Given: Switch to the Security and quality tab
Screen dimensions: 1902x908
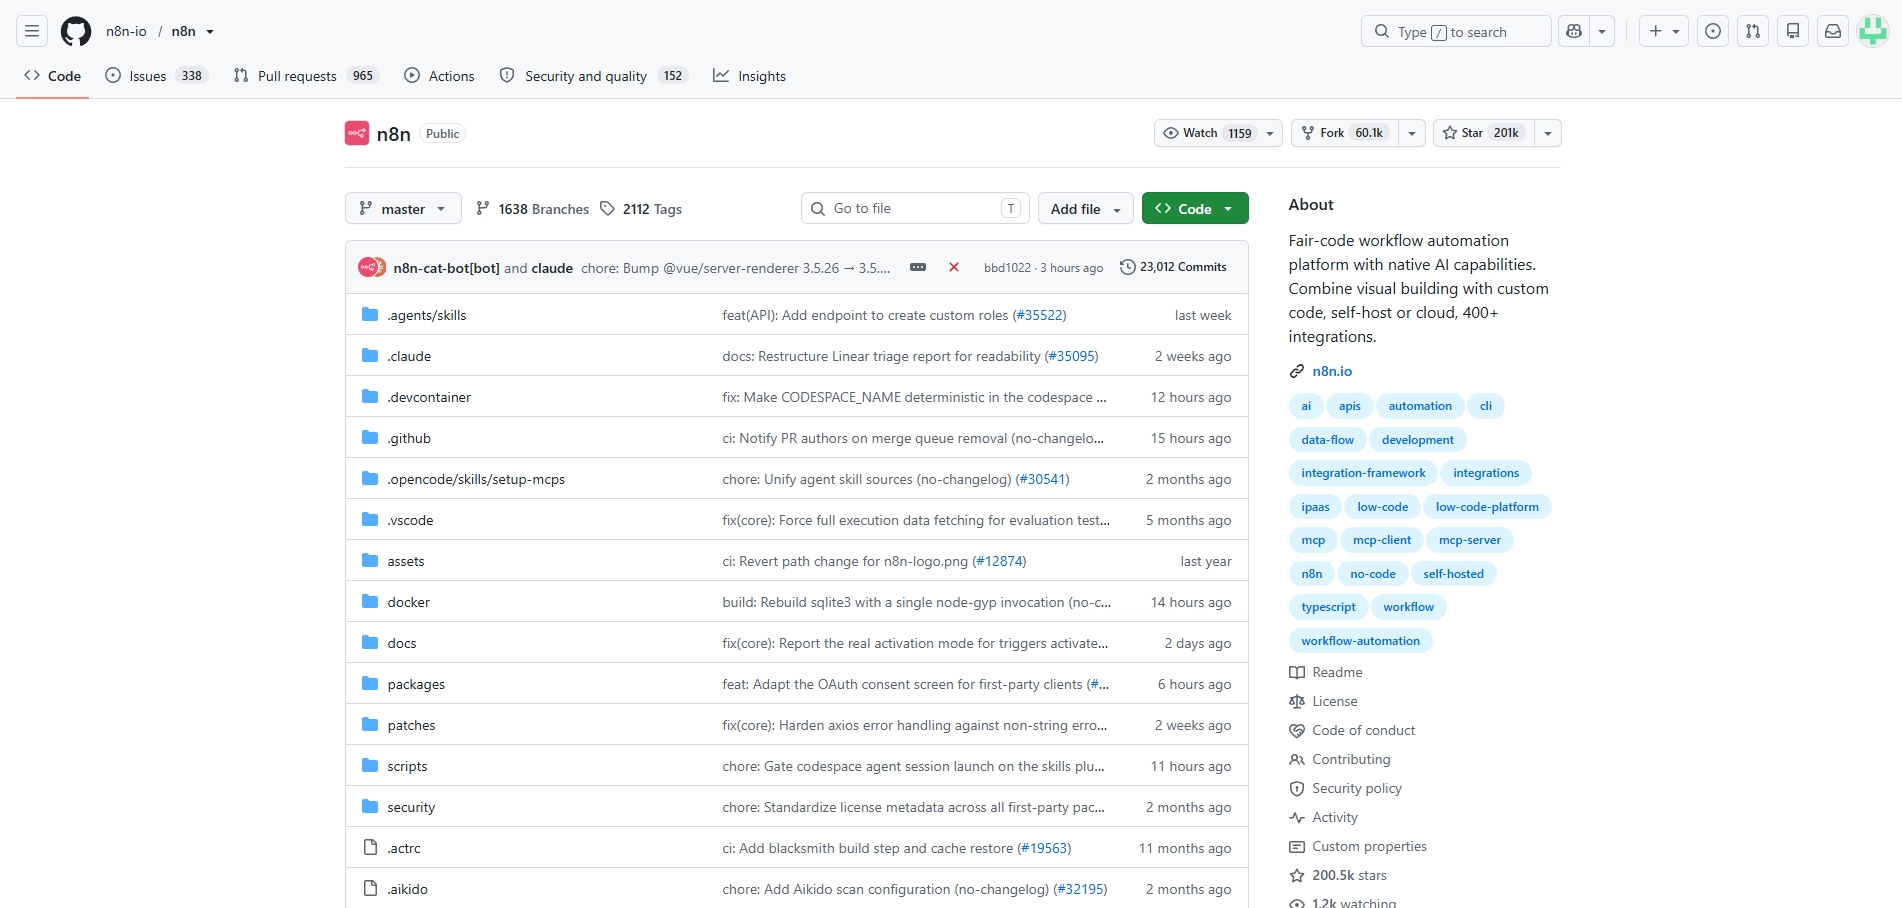Looking at the screenshot, I should pyautogui.click(x=594, y=76).
